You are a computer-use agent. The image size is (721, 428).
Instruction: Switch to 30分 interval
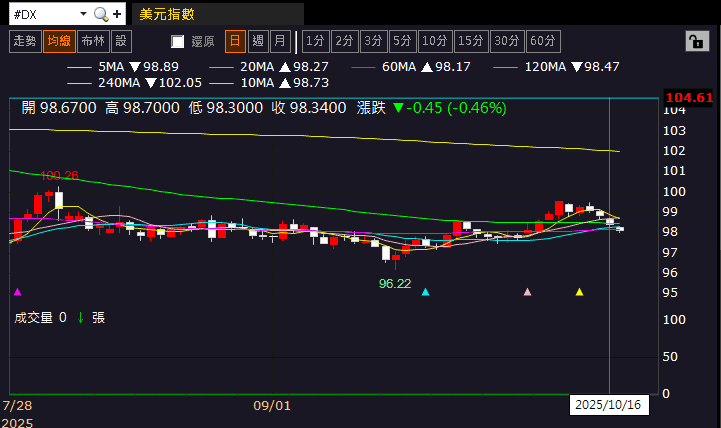(507, 41)
